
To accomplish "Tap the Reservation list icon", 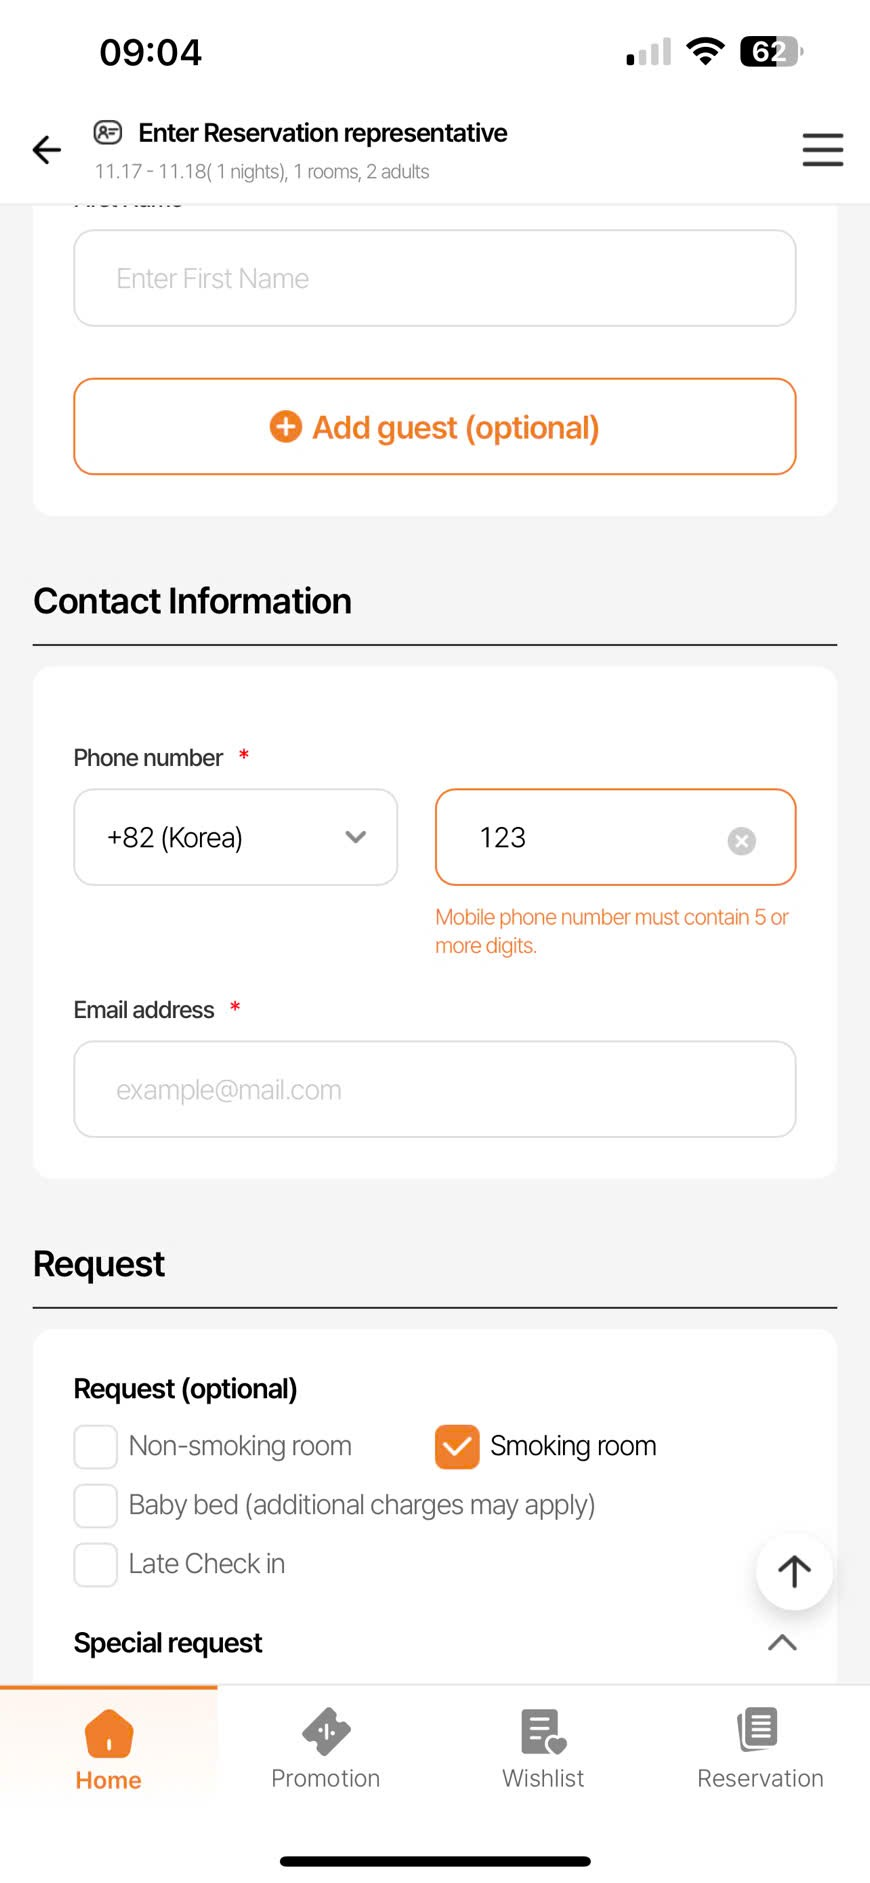I will tap(759, 1730).
